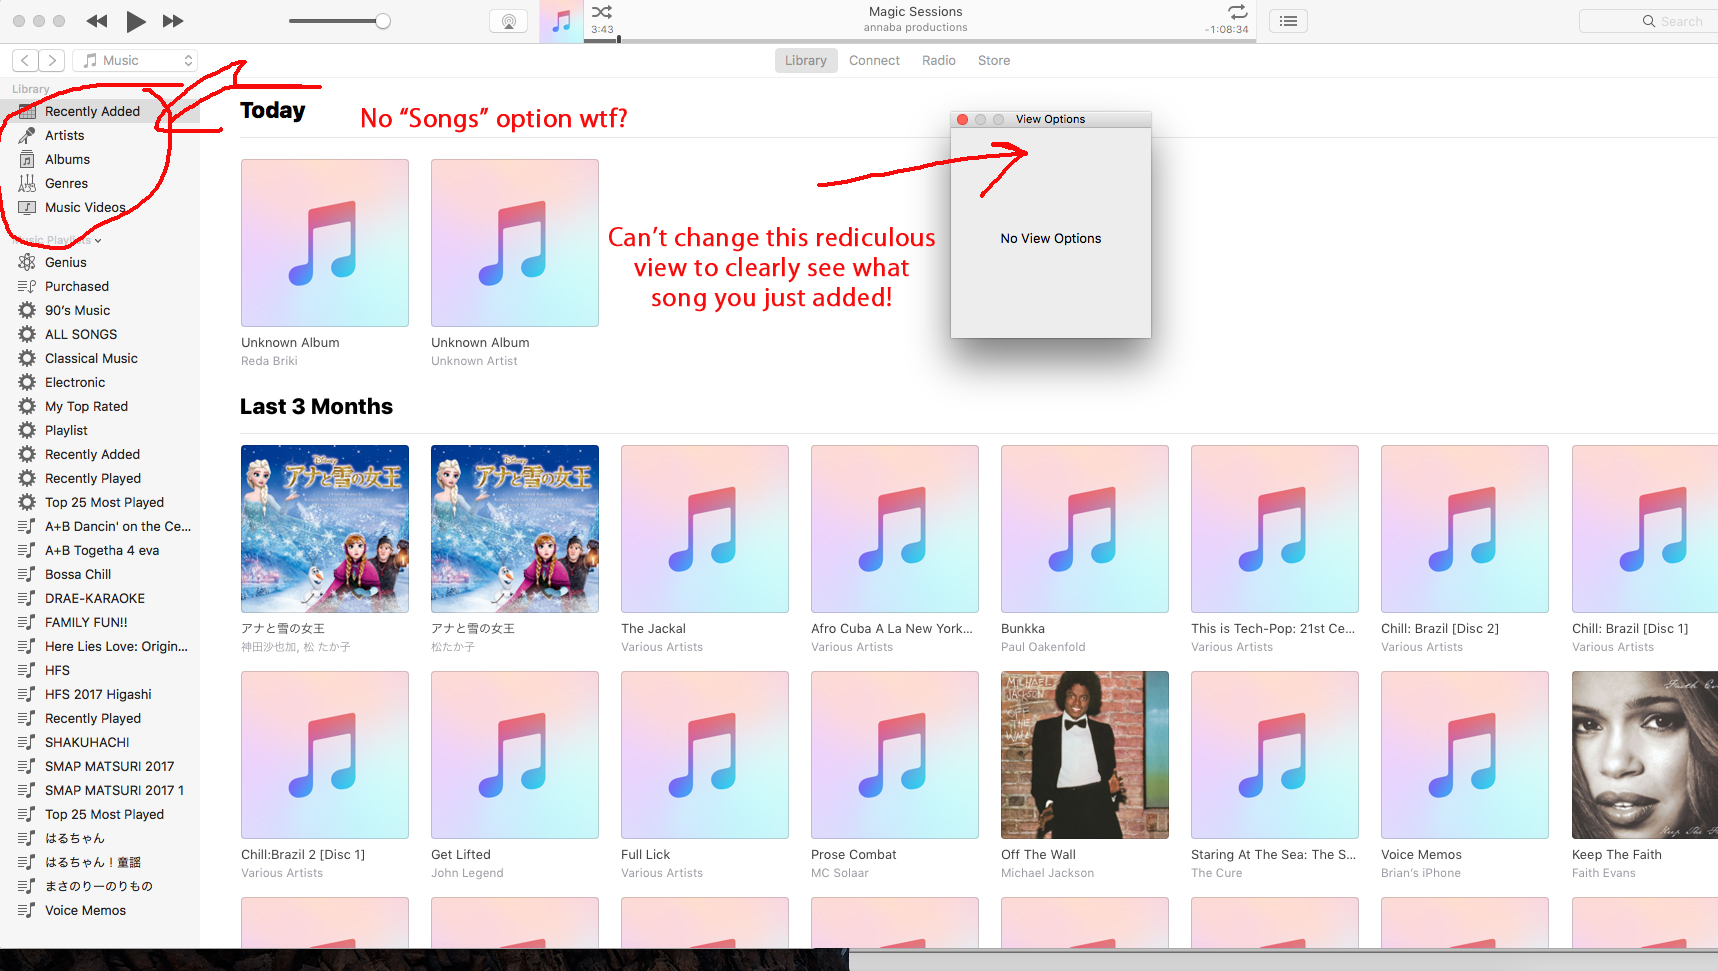This screenshot has width=1718, height=971.
Task: Close the View Options window
Action: (x=962, y=119)
